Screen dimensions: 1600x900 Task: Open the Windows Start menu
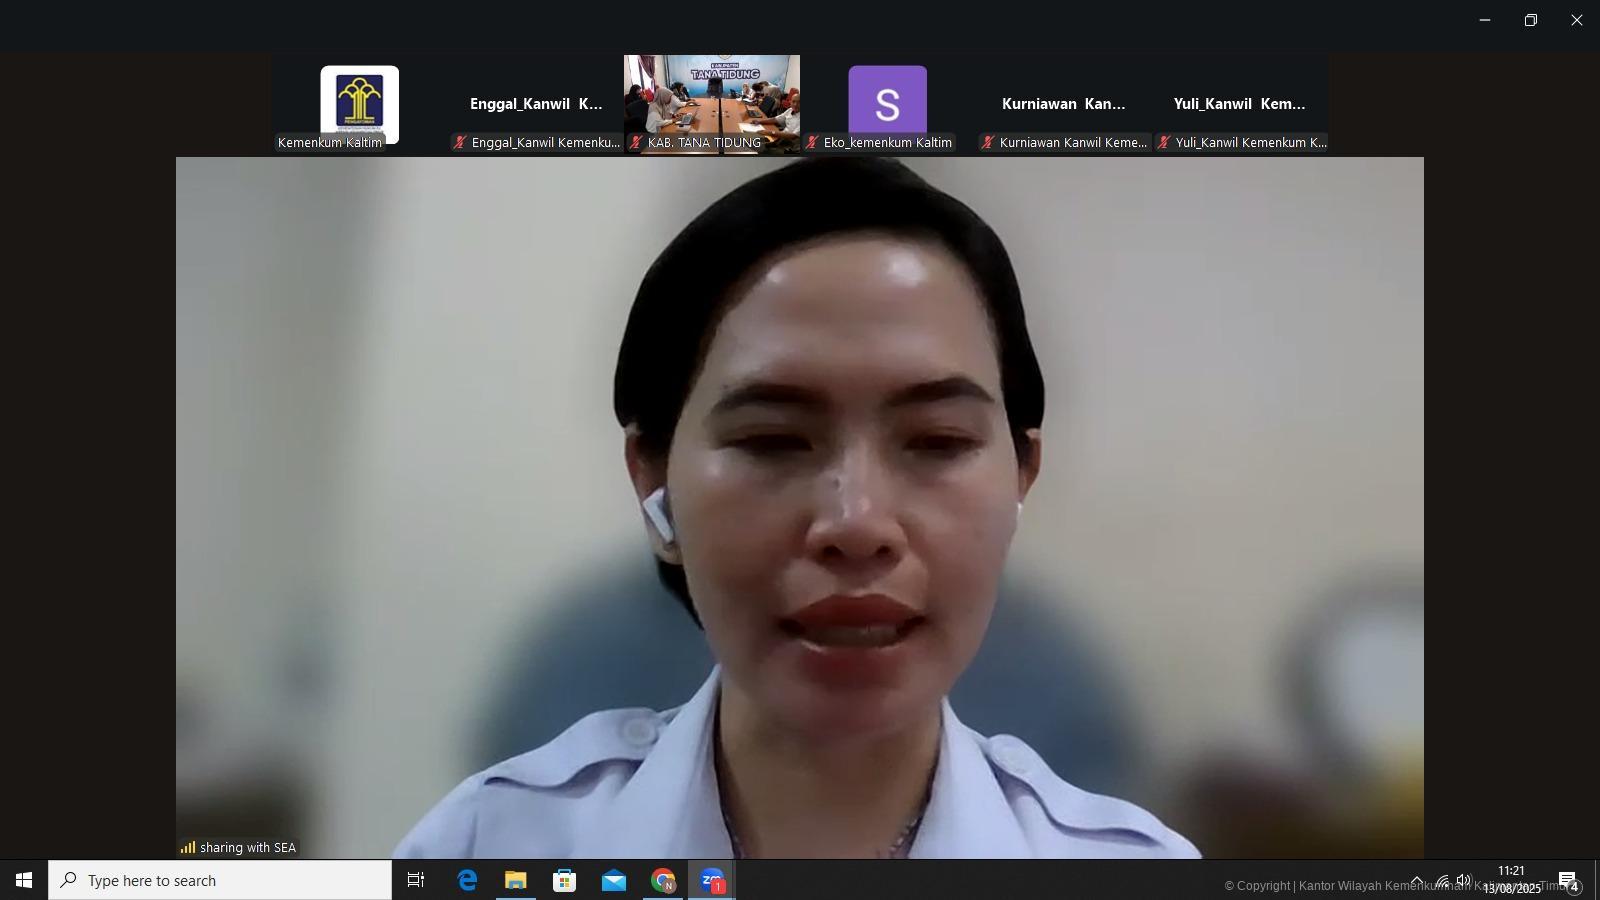coord(24,880)
